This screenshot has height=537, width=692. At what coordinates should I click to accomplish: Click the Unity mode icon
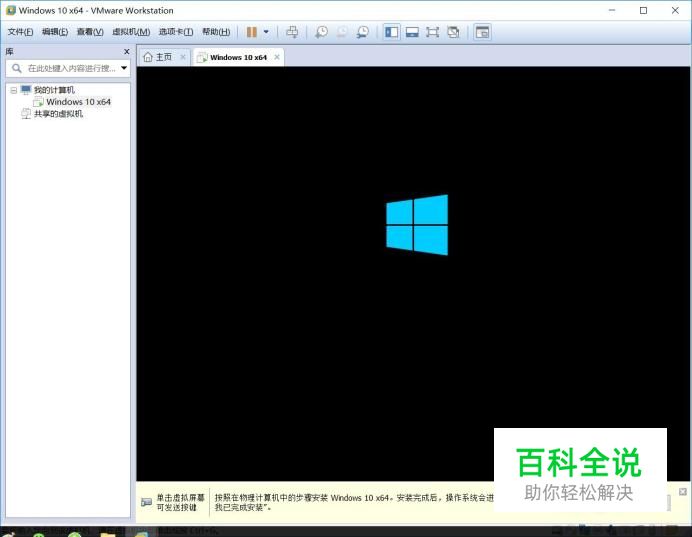[x=453, y=32]
